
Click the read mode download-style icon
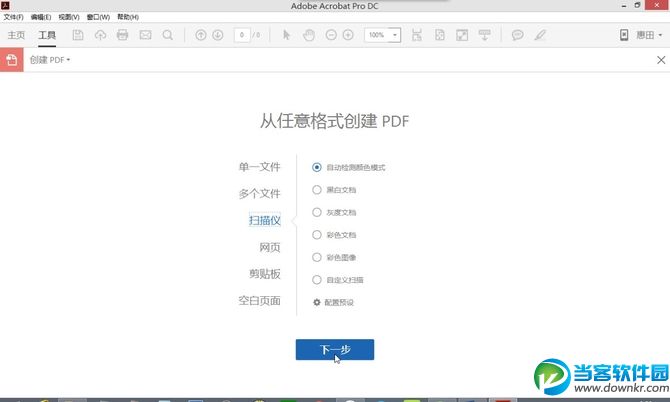click(x=485, y=35)
